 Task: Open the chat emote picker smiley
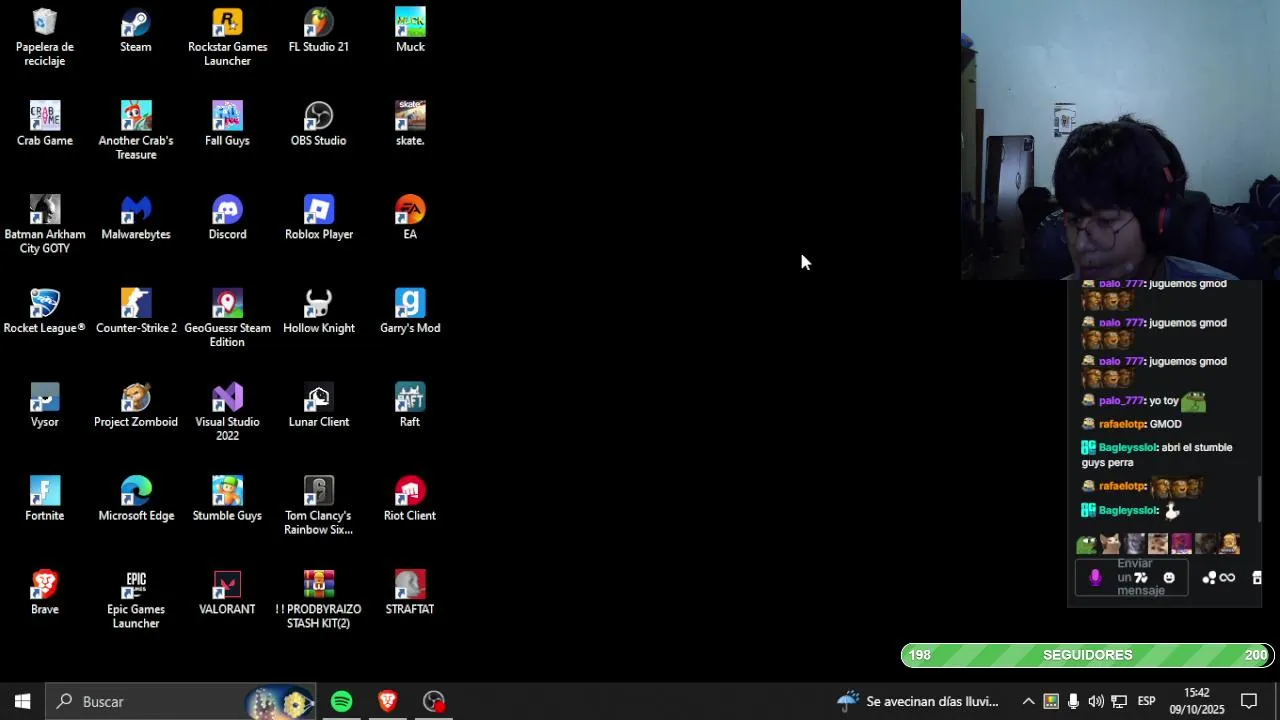(1169, 577)
